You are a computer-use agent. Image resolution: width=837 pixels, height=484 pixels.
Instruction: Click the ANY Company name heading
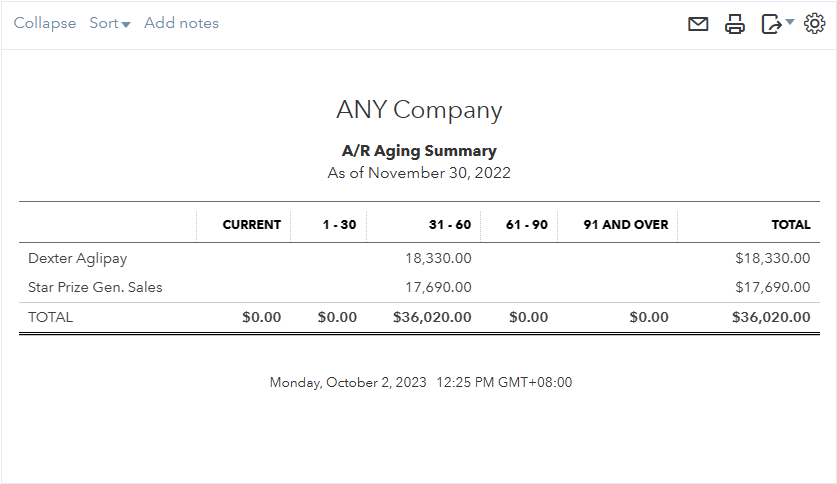click(419, 110)
